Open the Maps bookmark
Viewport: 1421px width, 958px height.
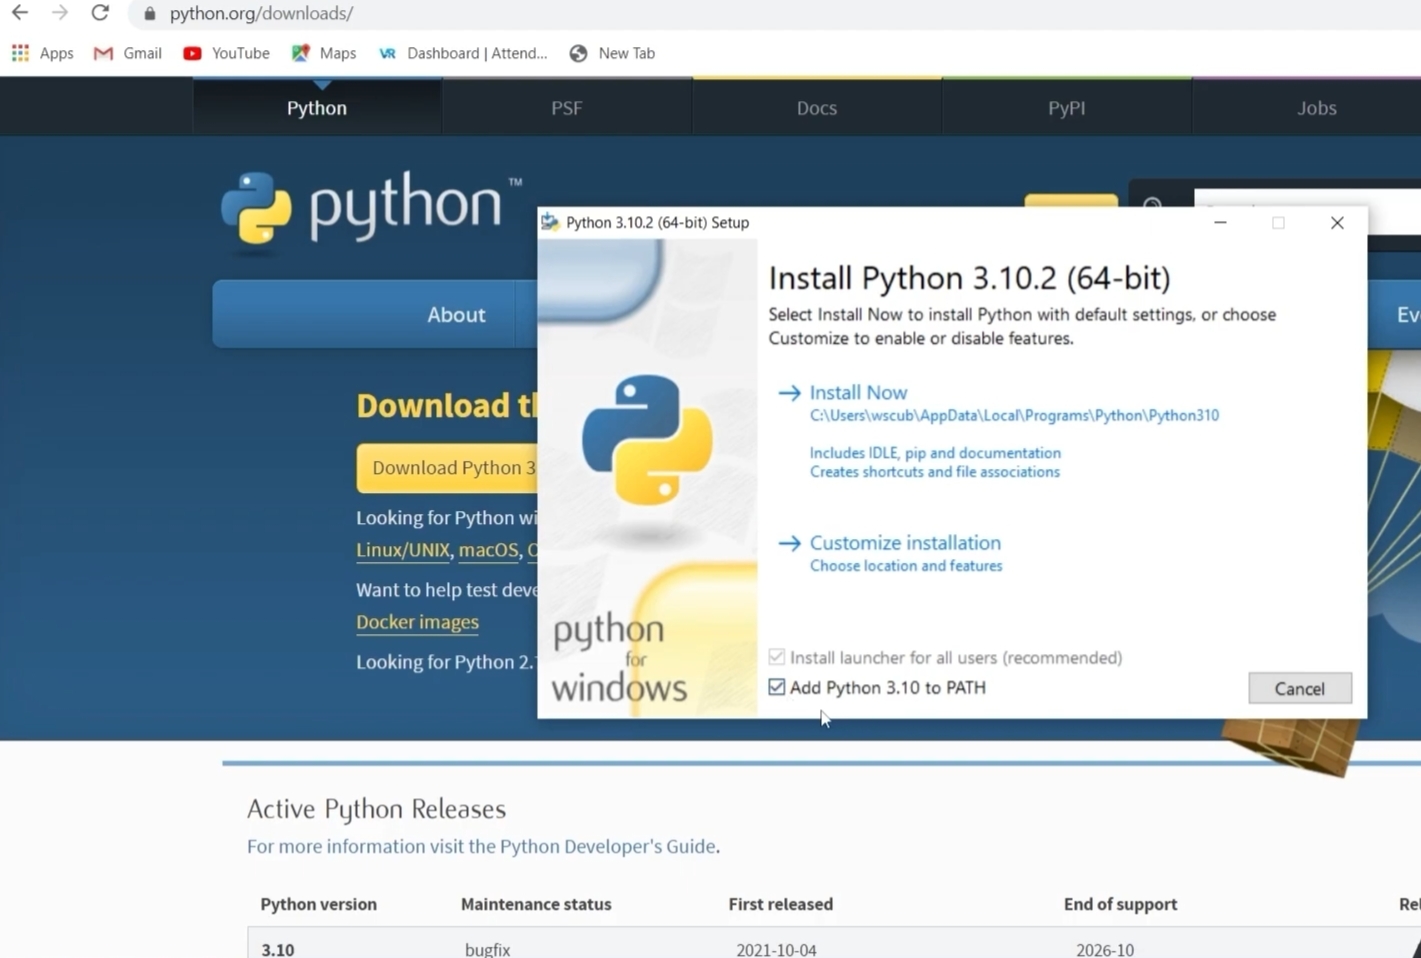(x=323, y=53)
